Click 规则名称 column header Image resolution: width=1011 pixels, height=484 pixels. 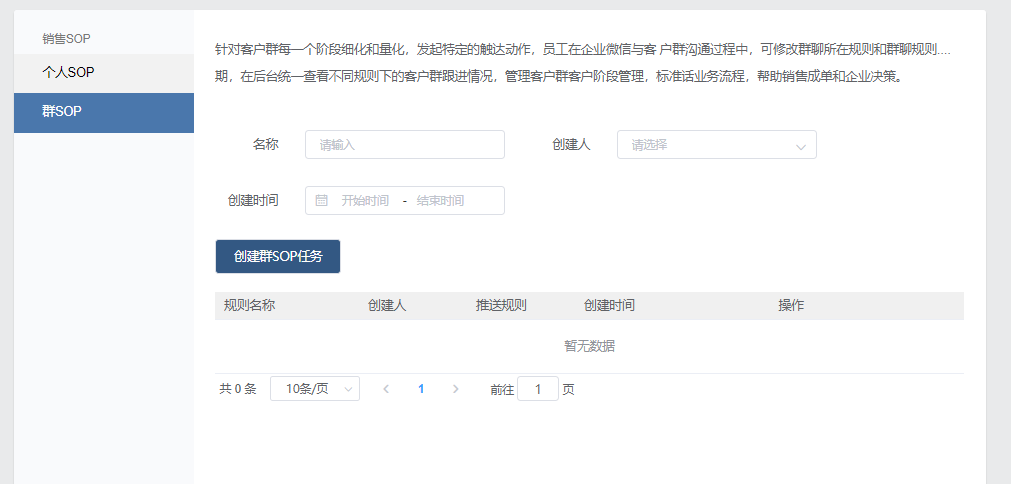pos(249,306)
